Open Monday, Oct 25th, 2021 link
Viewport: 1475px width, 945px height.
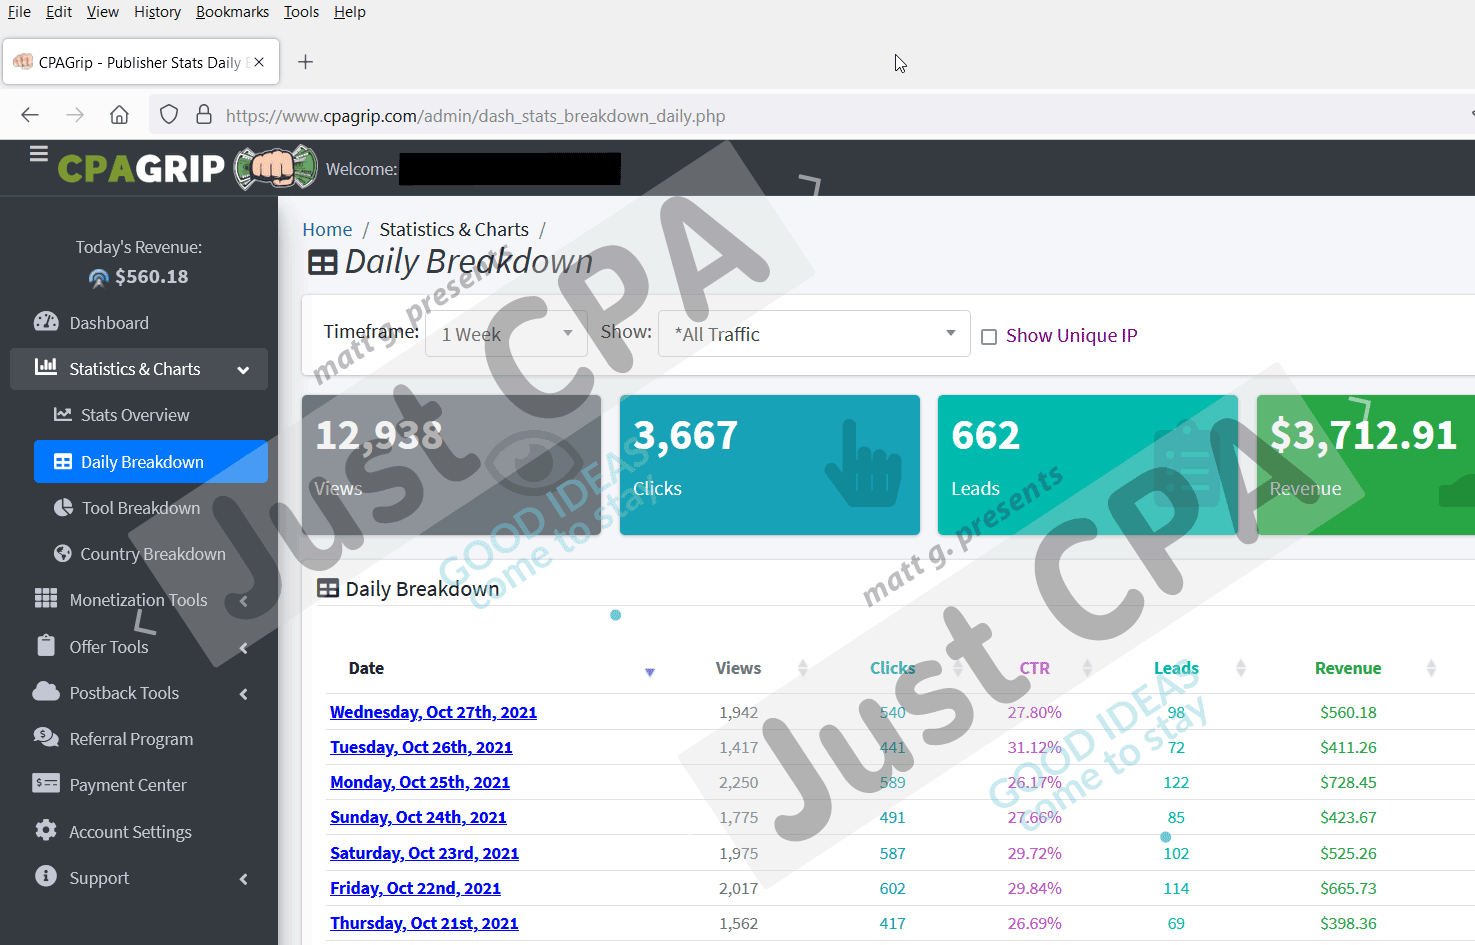(x=420, y=782)
